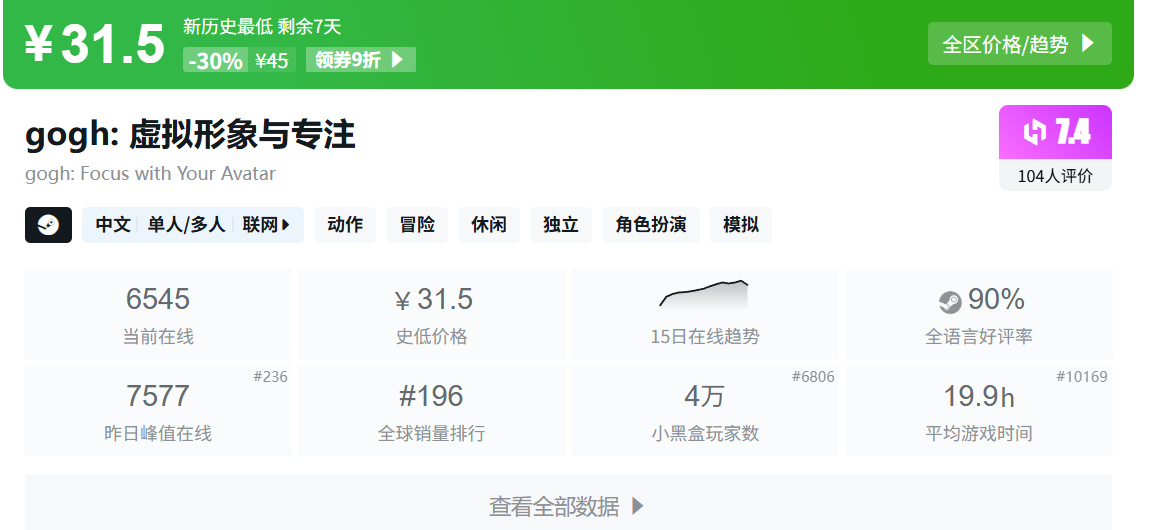This screenshot has width=1152, height=530.
Task: Click the 新历史最低 剩余7天 label
Action: 262,27
